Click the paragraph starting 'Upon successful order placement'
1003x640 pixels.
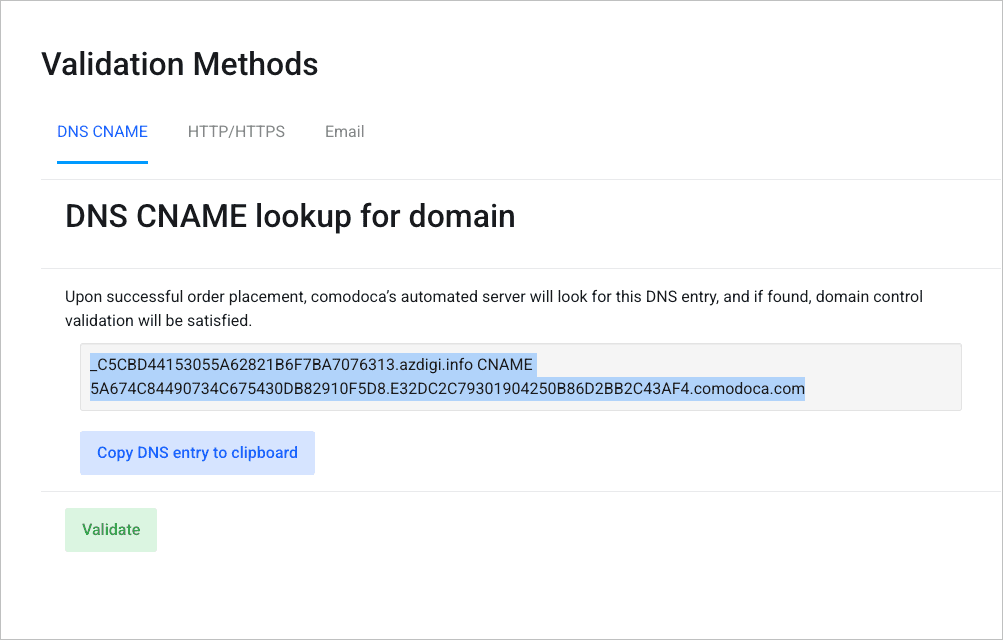pyautogui.click(x=494, y=309)
